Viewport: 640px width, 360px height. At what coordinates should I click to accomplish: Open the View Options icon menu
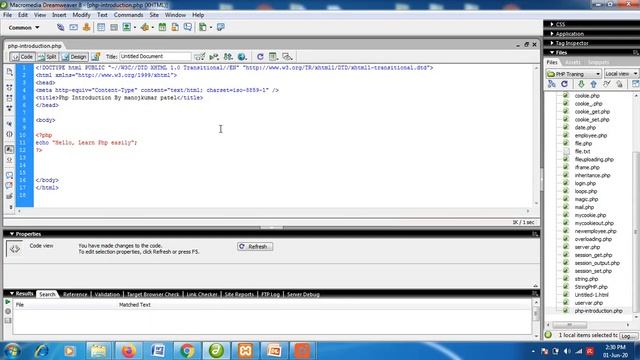click(x=273, y=57)
